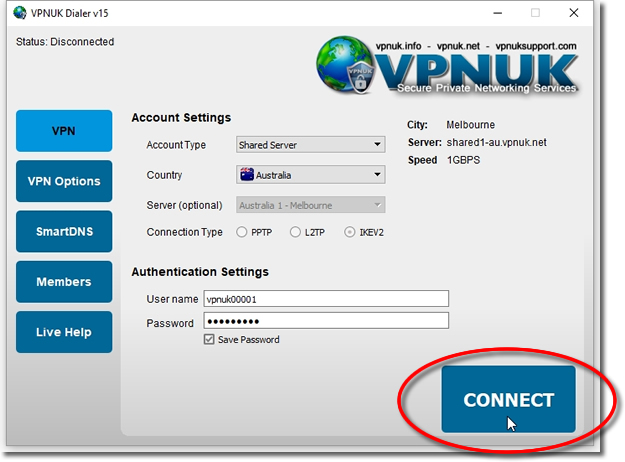The image size is (625, 462).
Task: Expand the Account Type dropdown
Action: 311,145
